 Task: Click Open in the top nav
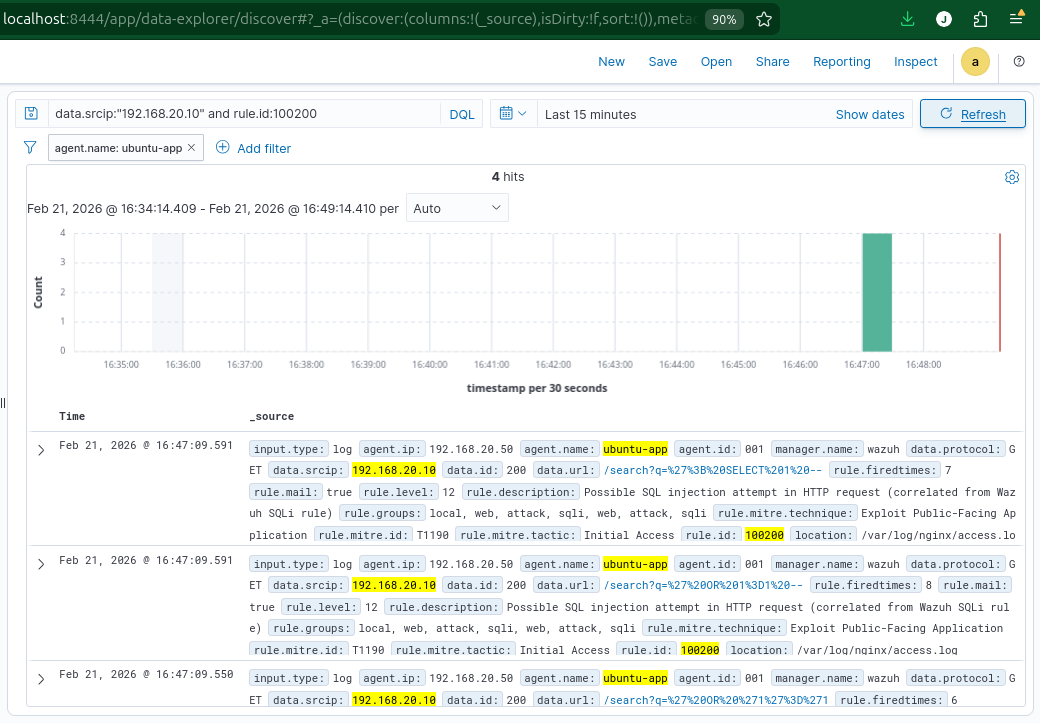716,62
